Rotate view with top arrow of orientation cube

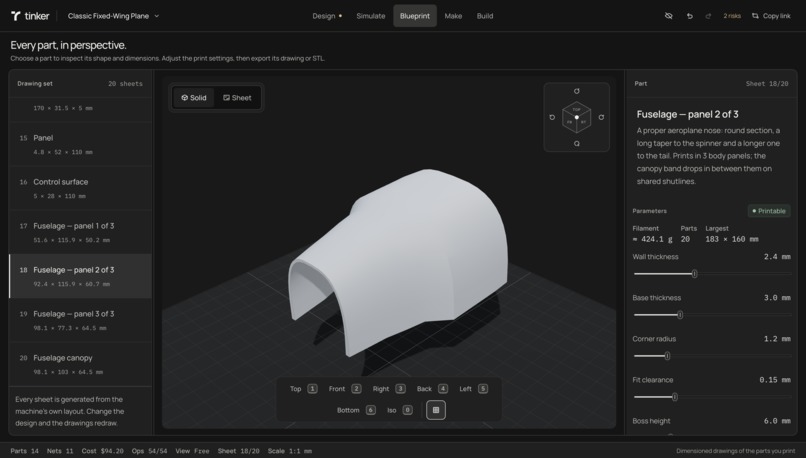click(576, 91)
